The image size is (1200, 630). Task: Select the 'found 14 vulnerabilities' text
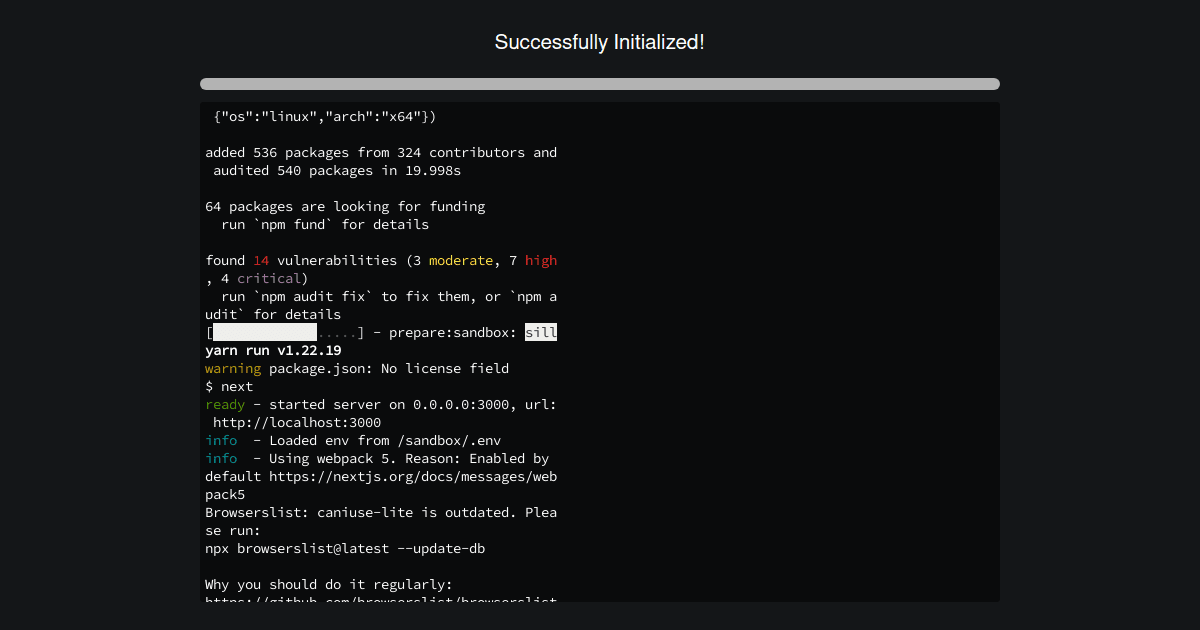tap(300, 260)
